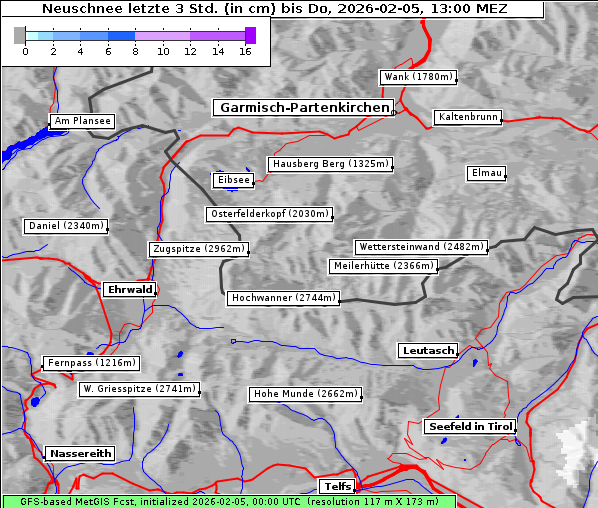Click Wettersteinwand (2482m) label
The width and height of the screenshot is (598, 508).
point(421,247)
